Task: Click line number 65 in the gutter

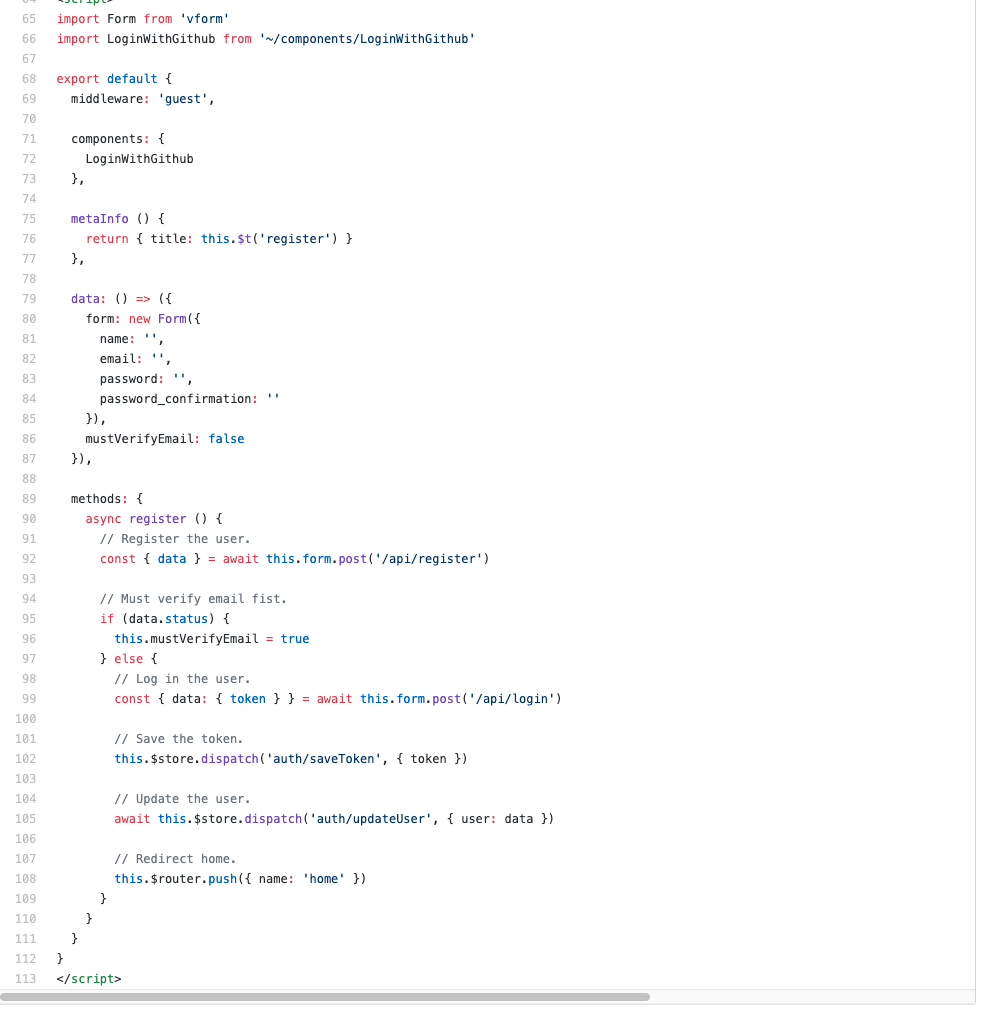Action: point(28,18)
